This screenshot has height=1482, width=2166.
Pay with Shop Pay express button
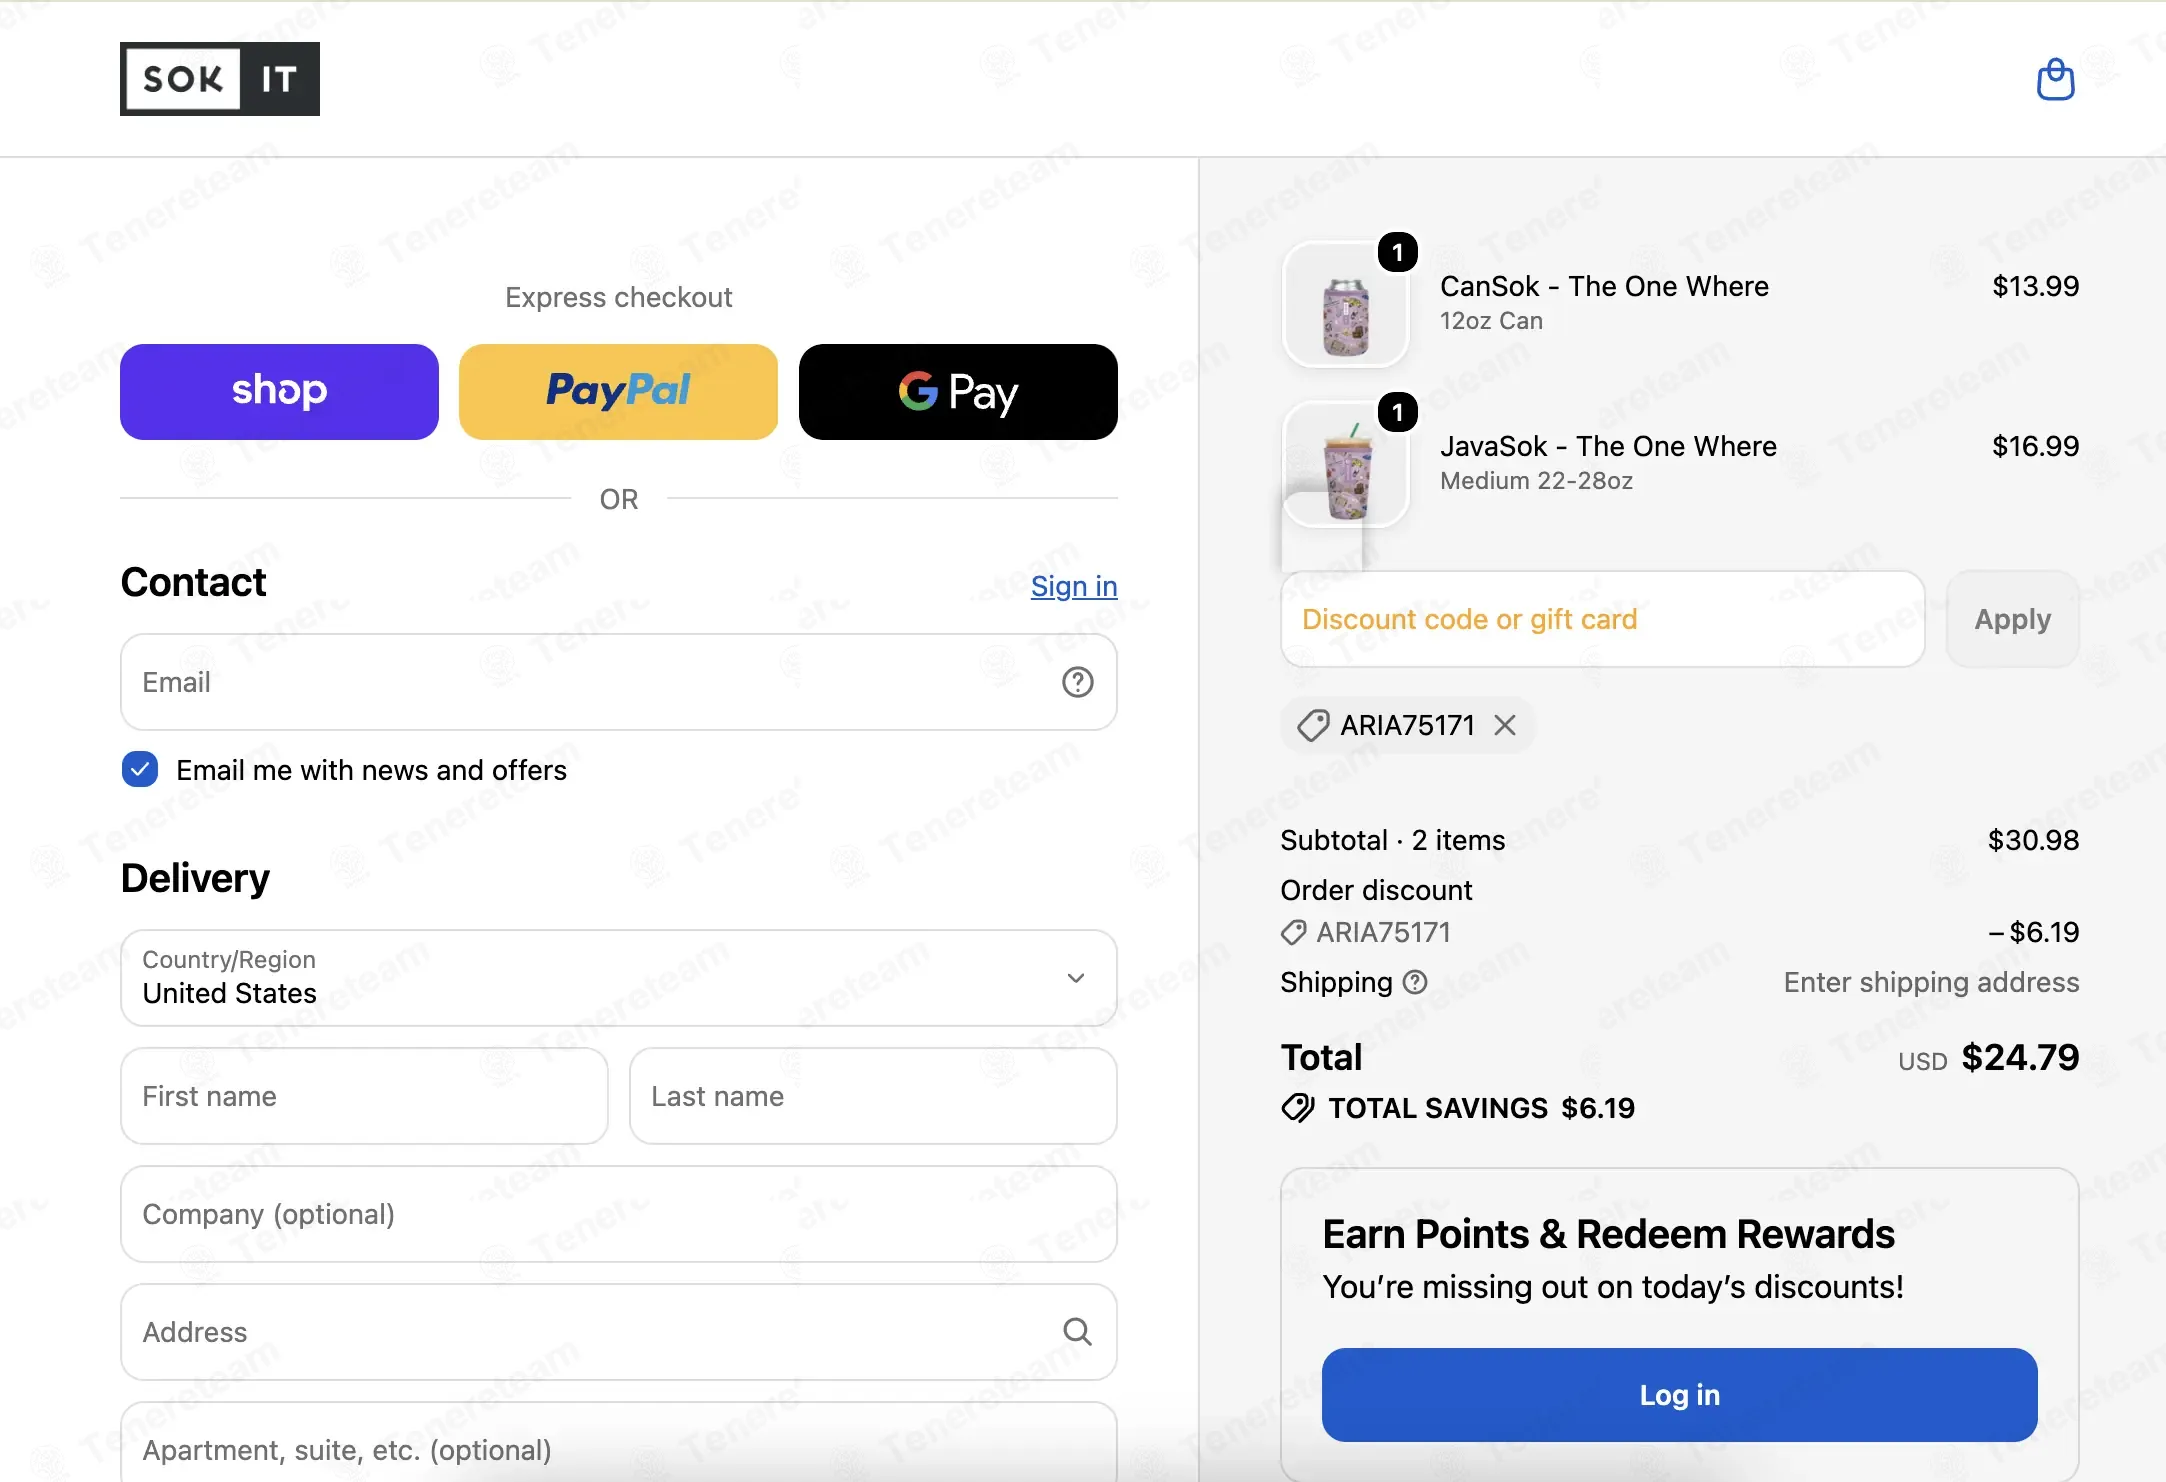(279, 392)
